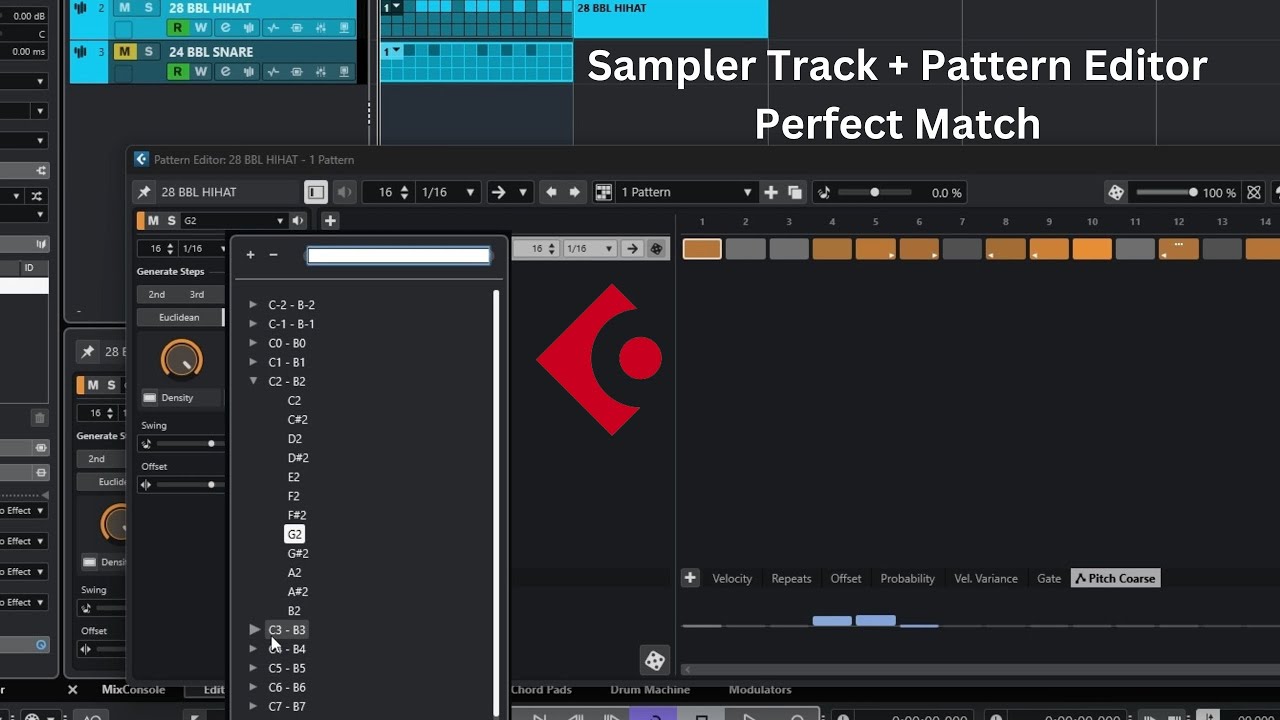The width and height of the screenshot is (1280, 720).
Task: Open Edit Channel Settings for 28 BBL HIHAT
Action: pos(225,28)
